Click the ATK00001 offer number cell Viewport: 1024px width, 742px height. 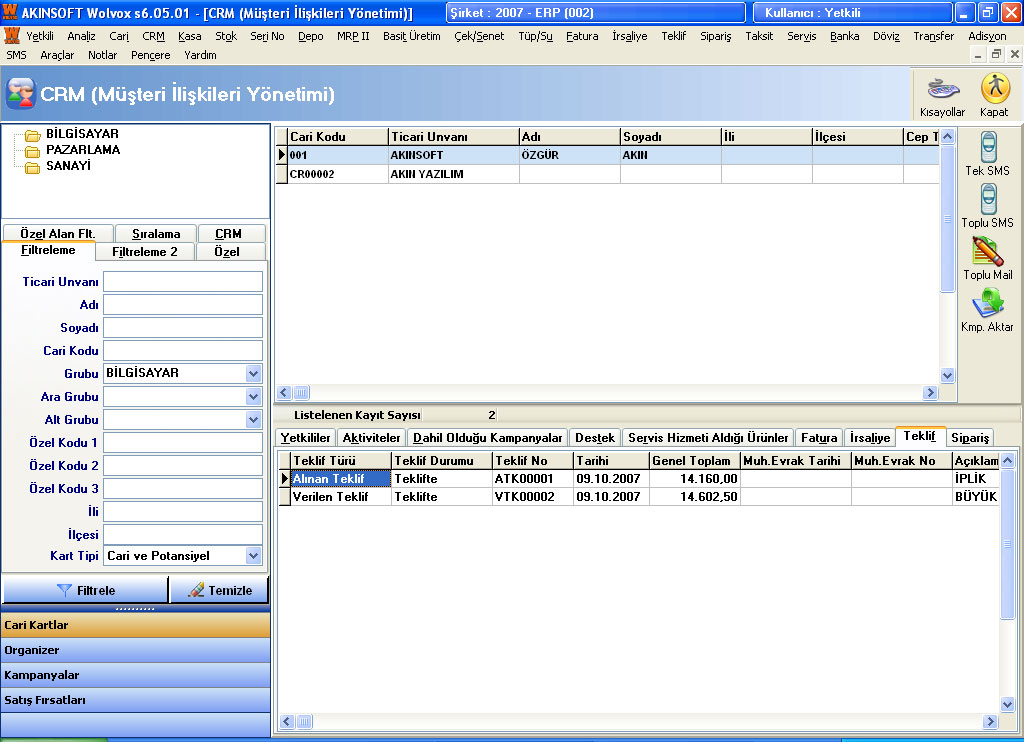(532, 479)
